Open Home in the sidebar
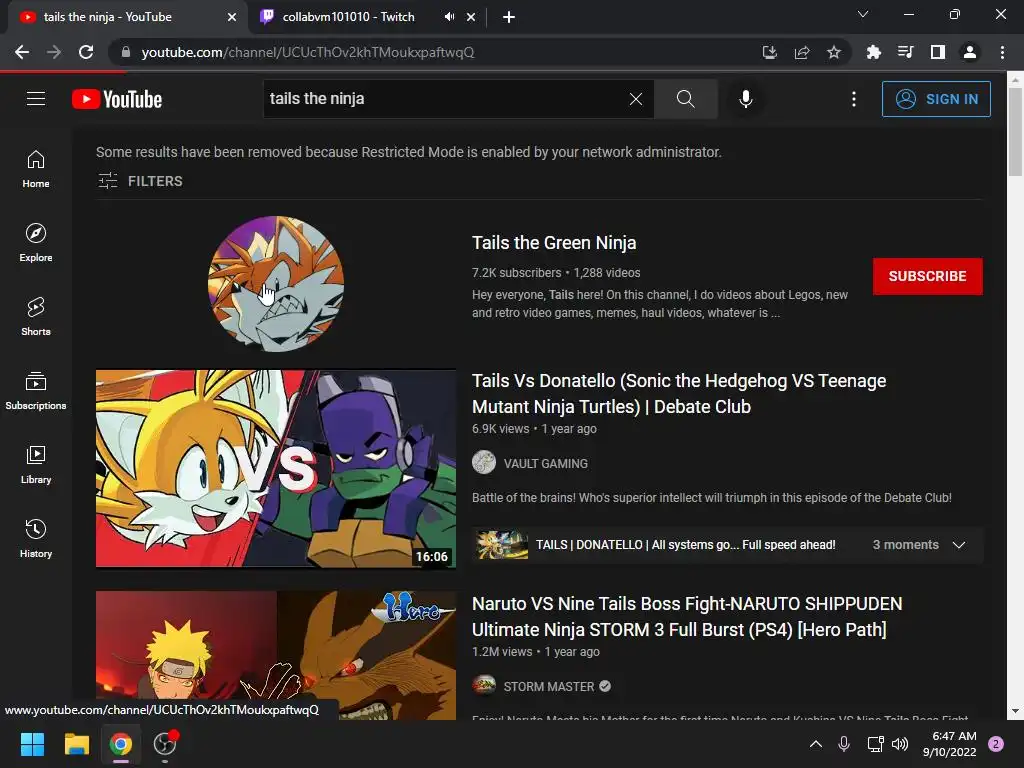The height and width of the screenshot is (768, 1024). [x=36, y=169]
